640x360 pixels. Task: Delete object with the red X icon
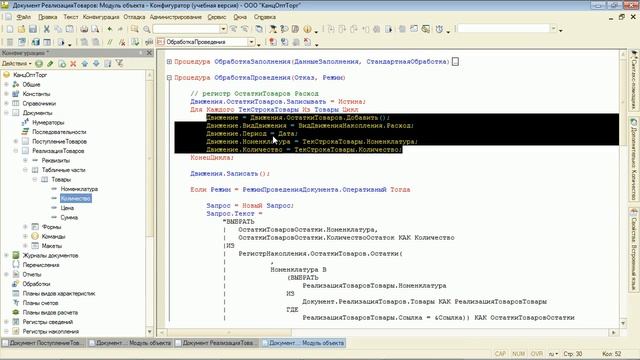coord(73,63)
